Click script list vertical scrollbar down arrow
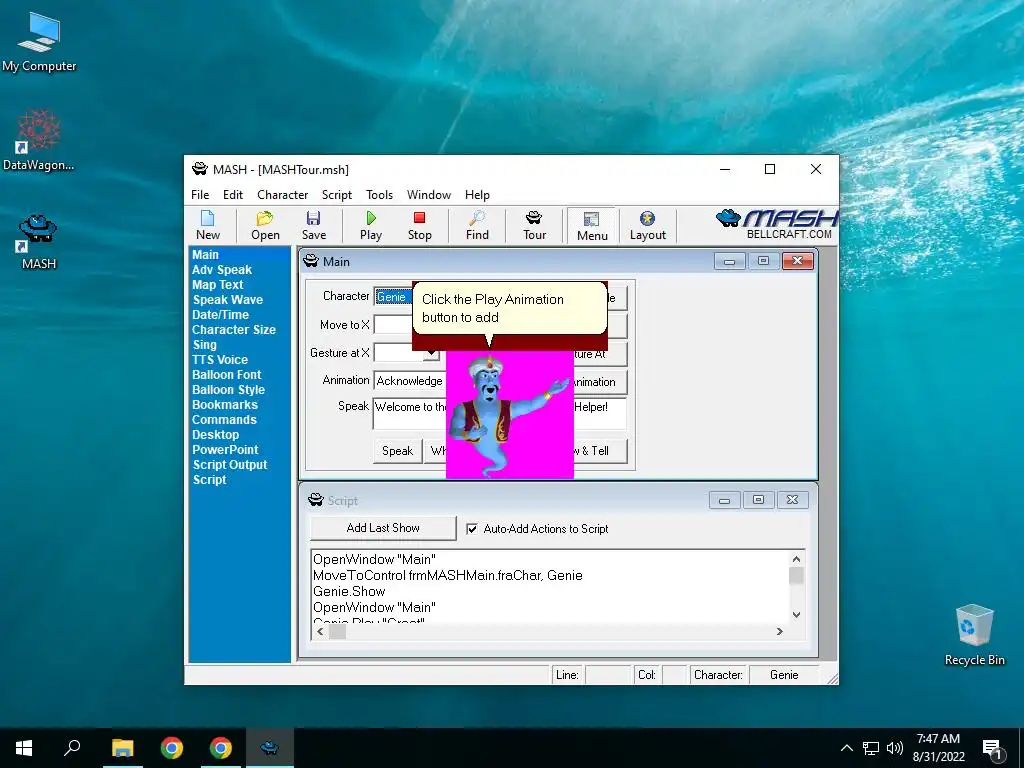The image size is (1024, 768). click(x=796, y=615)
